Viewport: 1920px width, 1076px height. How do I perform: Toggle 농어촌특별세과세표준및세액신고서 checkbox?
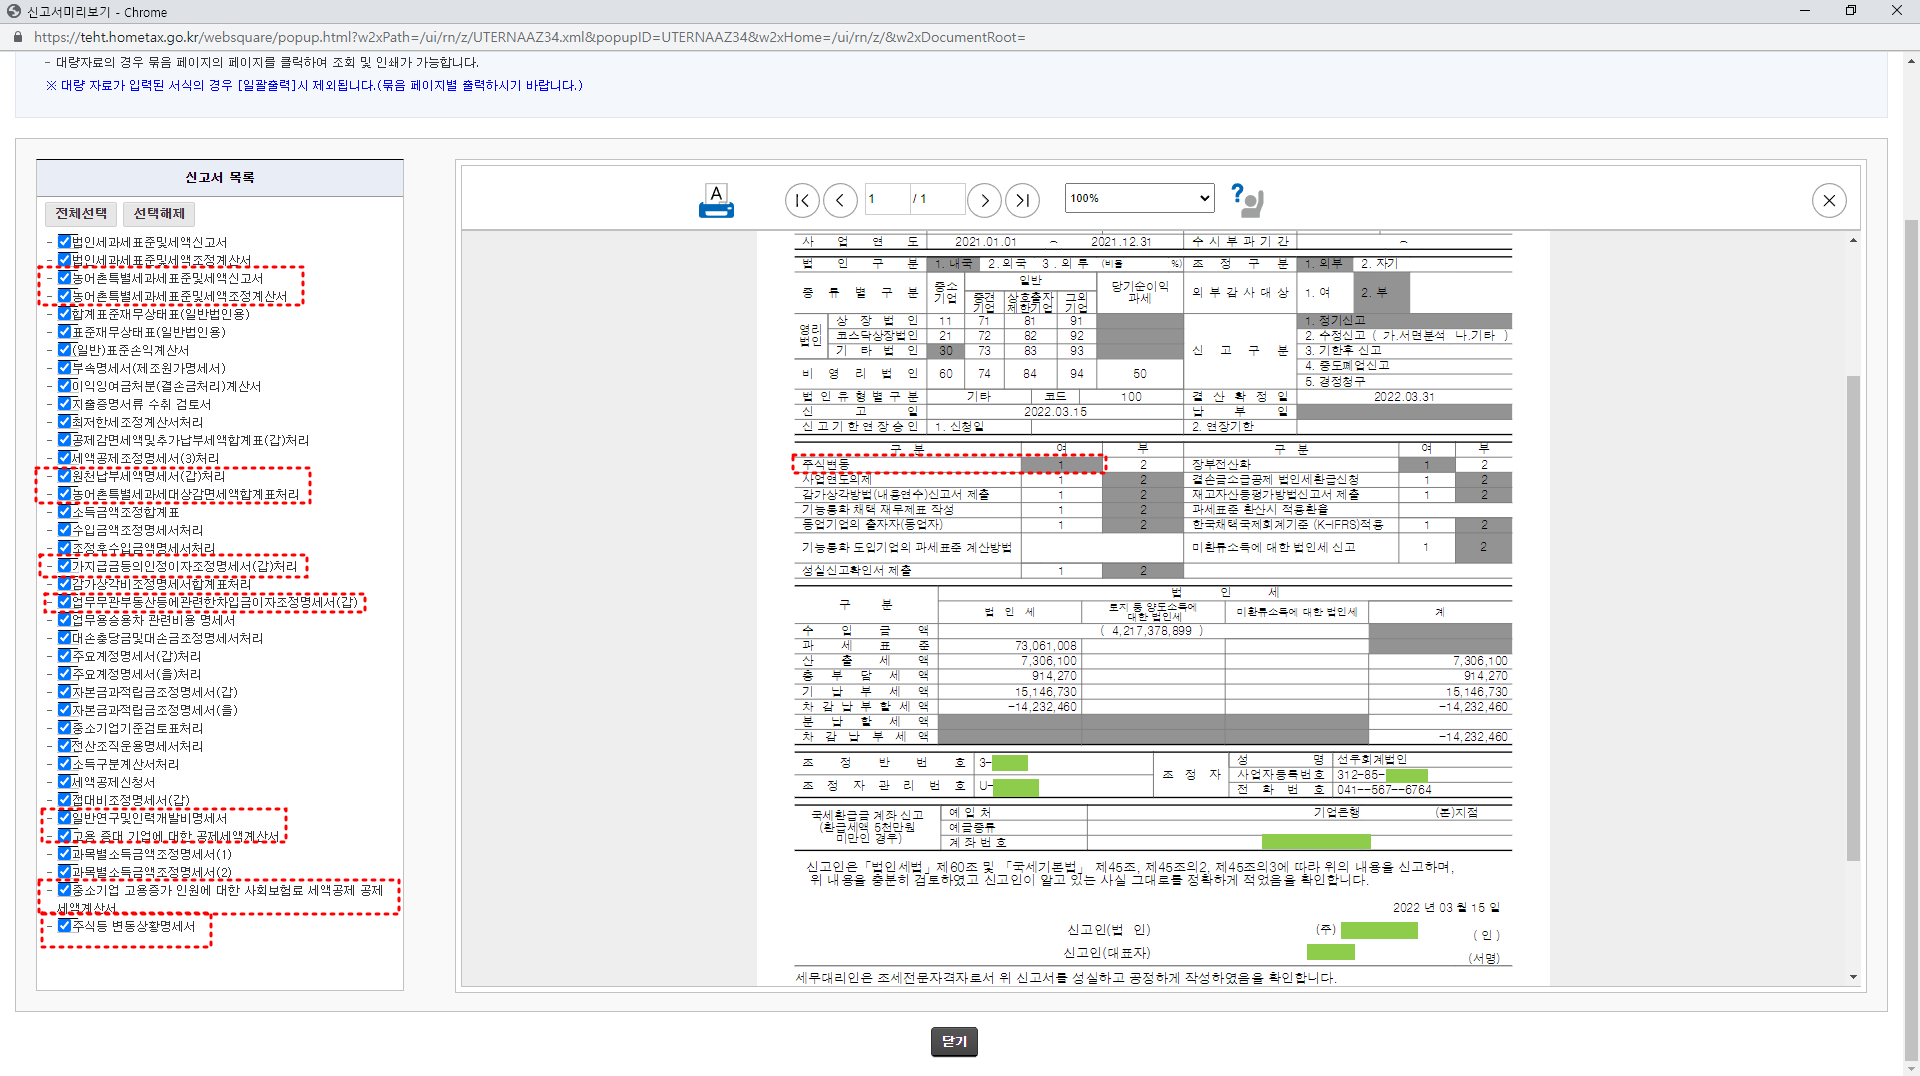click(x=64, y=278)
